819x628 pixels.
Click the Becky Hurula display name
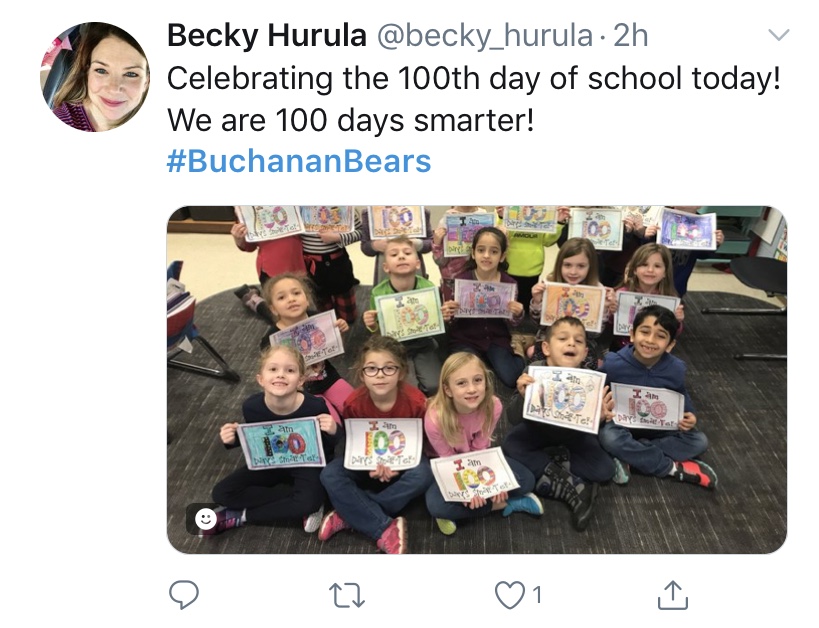click(x=266, y=36)
